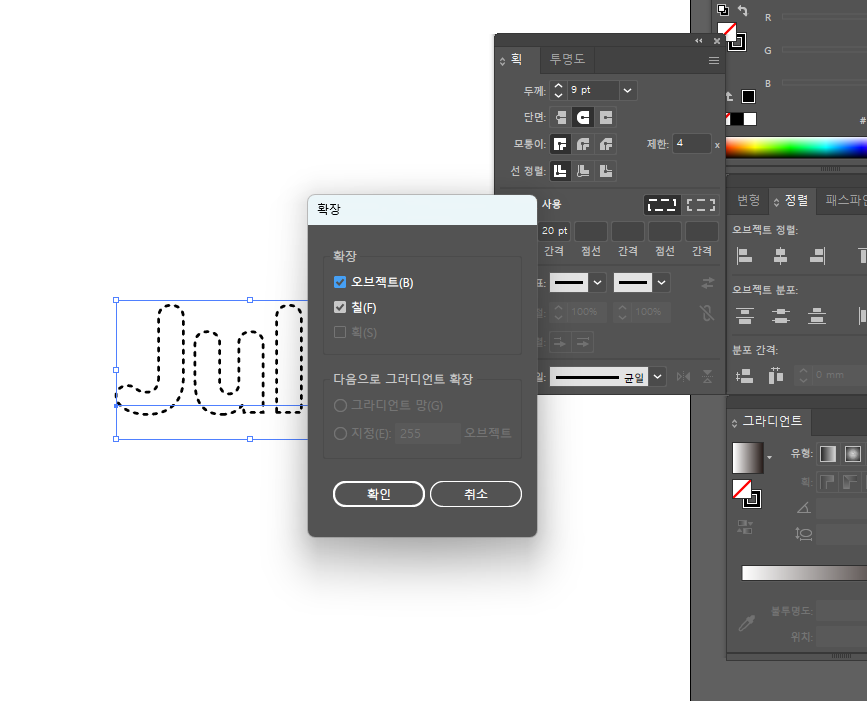This screenshot has width=867, height=701.
Task: Select butt cap in Stroke panel
Action: (x=561, y=117)
